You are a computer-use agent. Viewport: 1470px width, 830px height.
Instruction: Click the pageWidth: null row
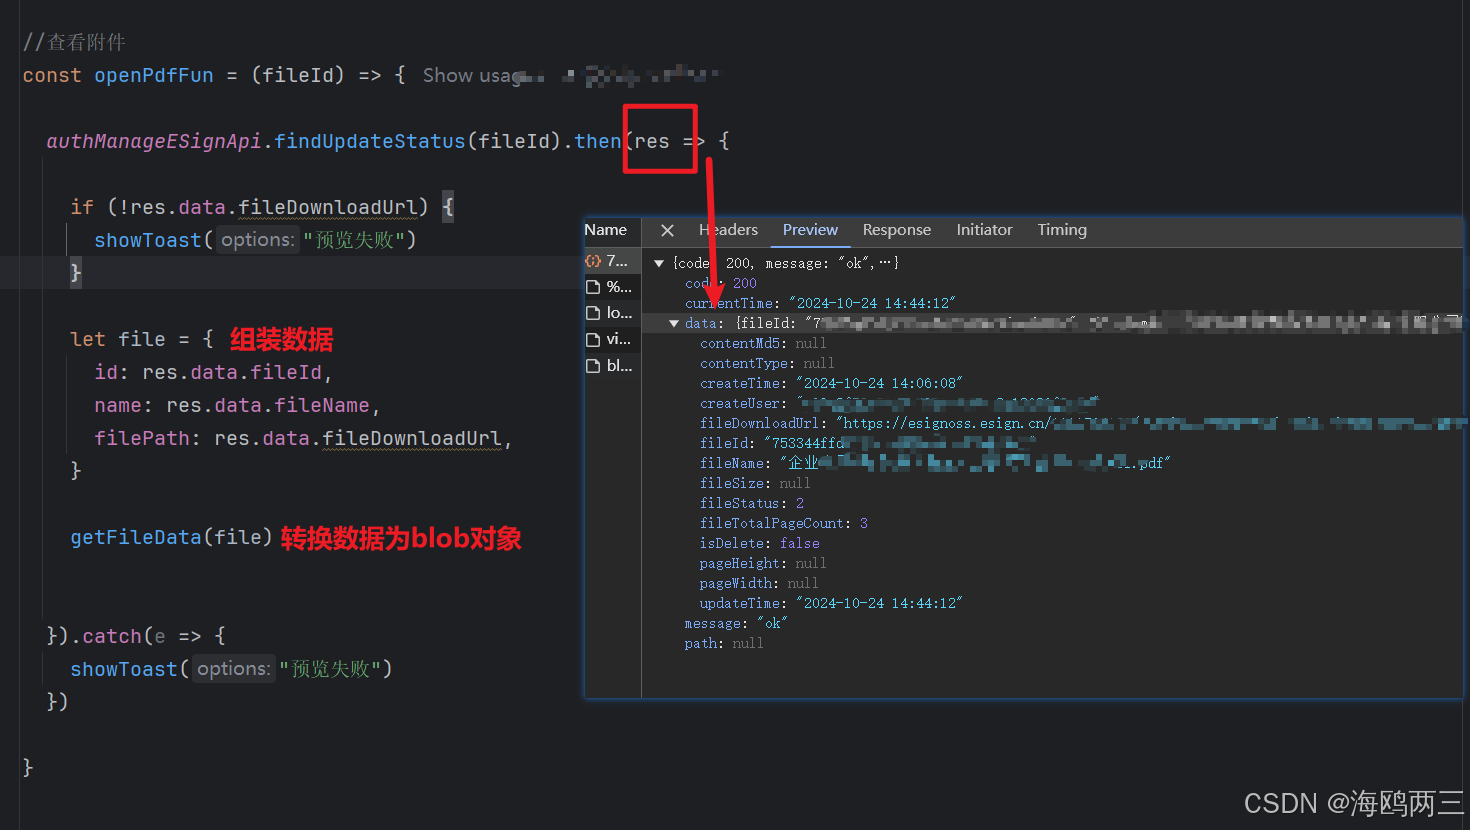pyautogui.click(x=759, y=583)
